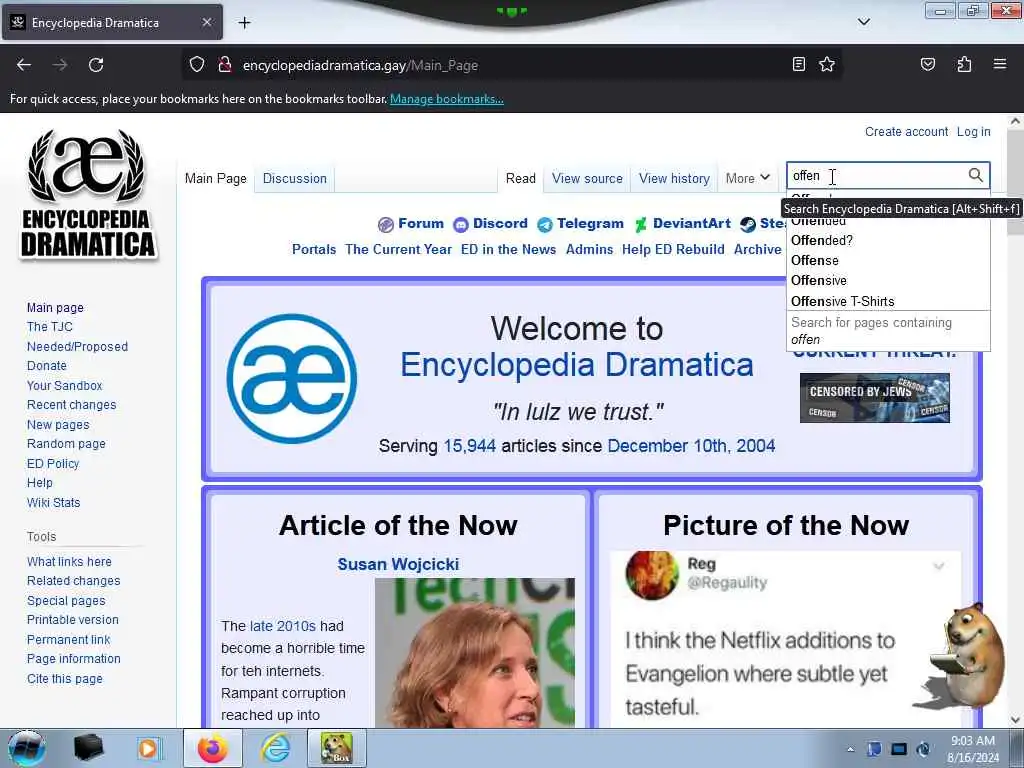This screenshot has width=1024, height=768.
Task: Open The Current Year link
Action: point(398,249)
